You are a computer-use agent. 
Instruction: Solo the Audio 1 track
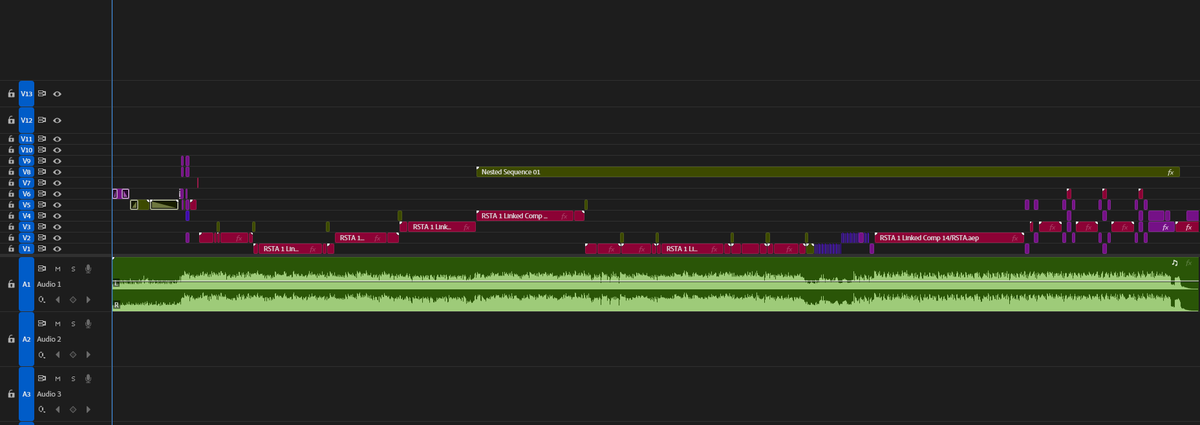click(73, 269)
